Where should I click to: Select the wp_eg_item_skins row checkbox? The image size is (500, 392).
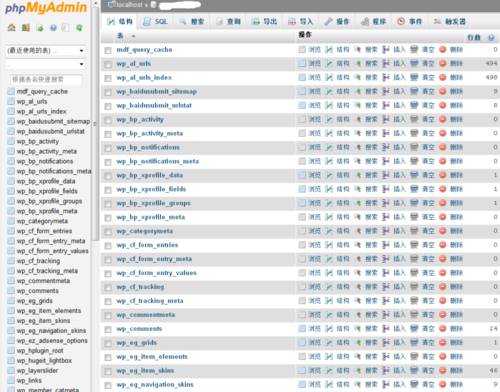pyautogui.click(x=108, y=371)
